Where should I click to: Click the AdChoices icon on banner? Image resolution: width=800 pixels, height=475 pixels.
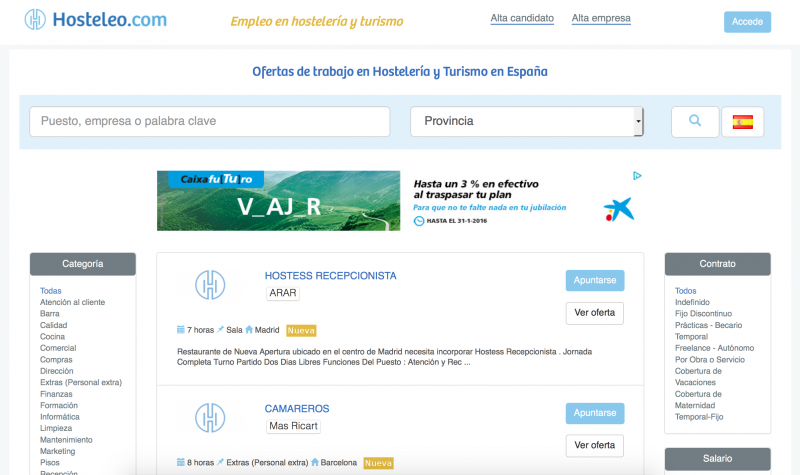637,176
